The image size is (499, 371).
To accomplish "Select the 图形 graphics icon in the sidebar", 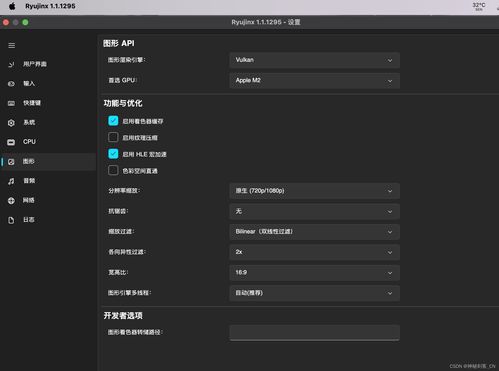I will point(11,162).
